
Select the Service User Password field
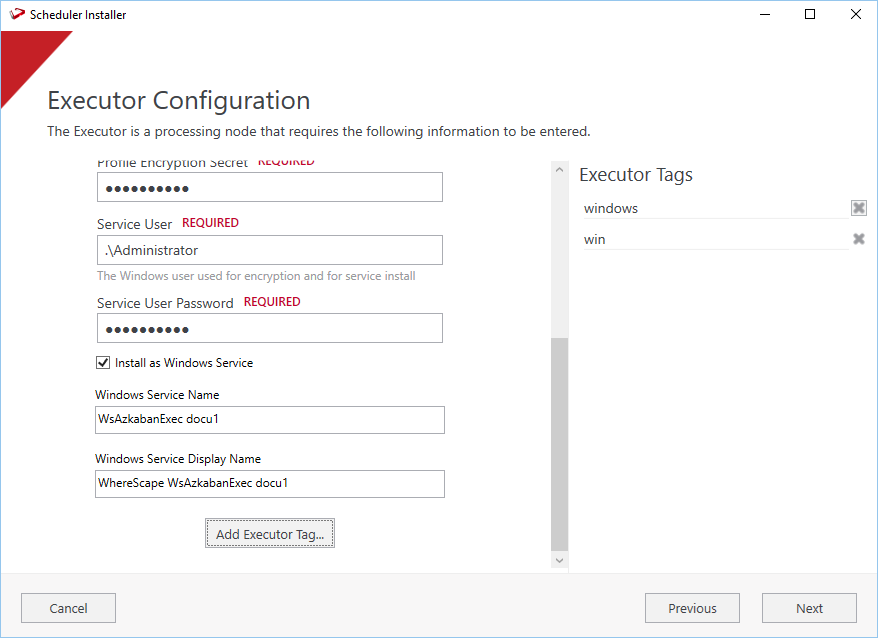[x=270, y=329]
